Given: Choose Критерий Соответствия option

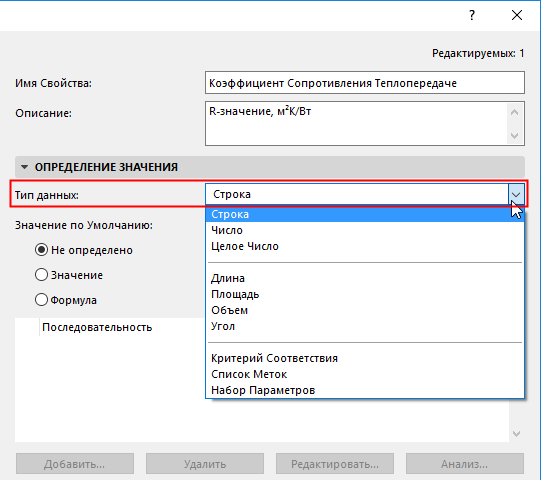Looking at the screenshot, I should pyautogui.click(x=365, y=358).
